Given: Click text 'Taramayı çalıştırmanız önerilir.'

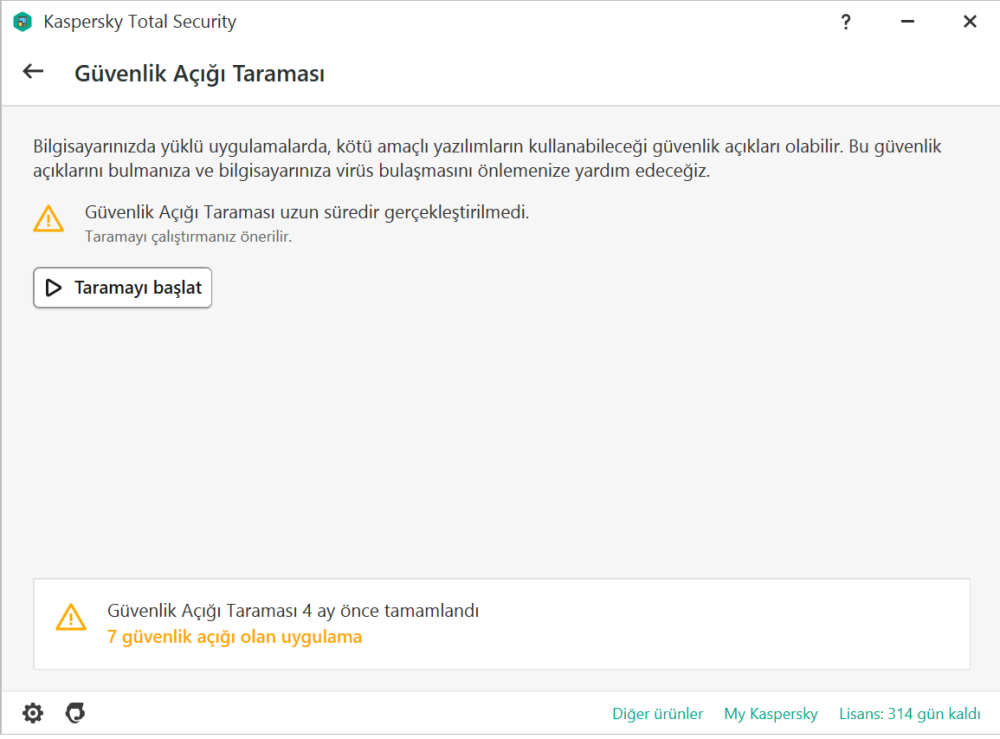Looking at the screenshot, I should click(x=188, y=237).
